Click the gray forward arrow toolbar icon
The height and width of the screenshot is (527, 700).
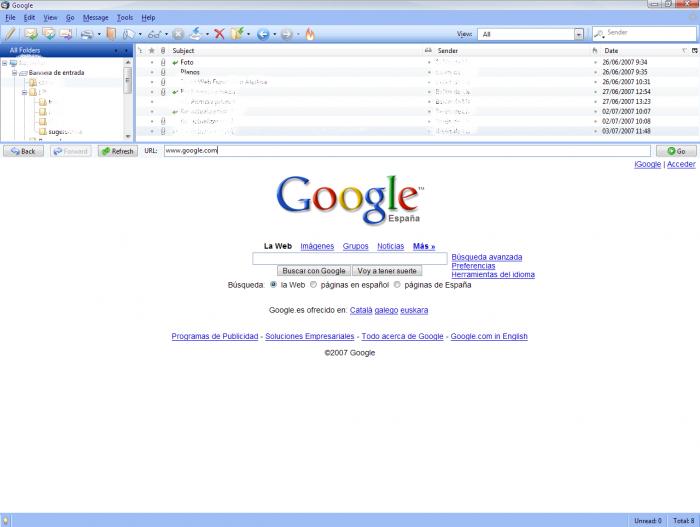pyautogui.click(x=287, y=34)
